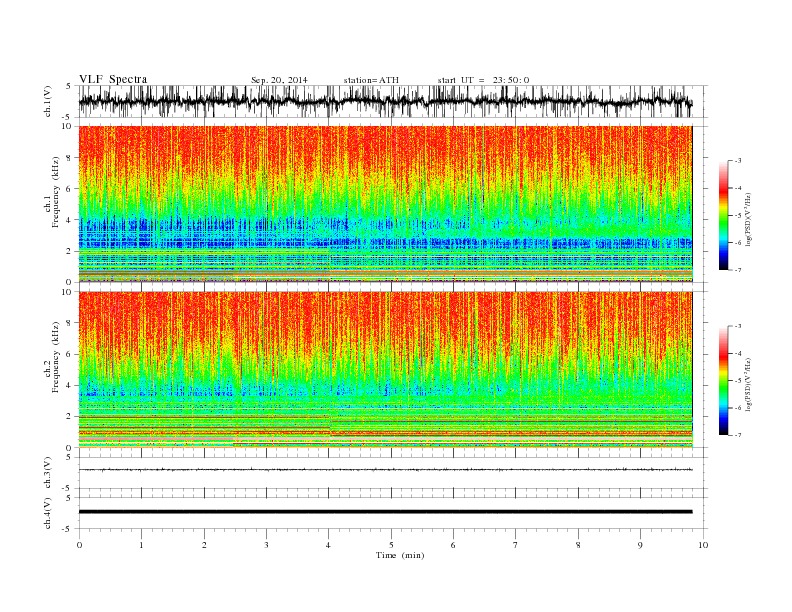Click the ch.1 spectrogram panel
This screenshot has width=792, height=612.
point(385,204)
